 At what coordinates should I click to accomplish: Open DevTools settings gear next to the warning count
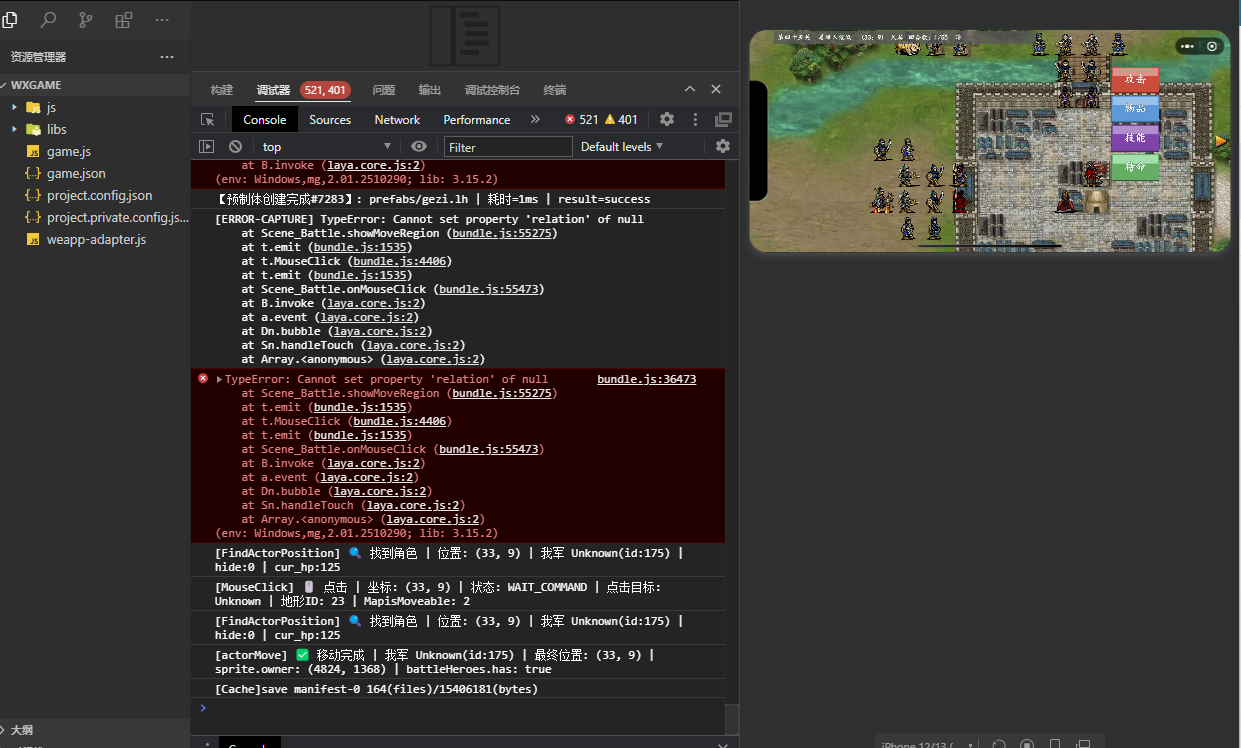(667, 119)
